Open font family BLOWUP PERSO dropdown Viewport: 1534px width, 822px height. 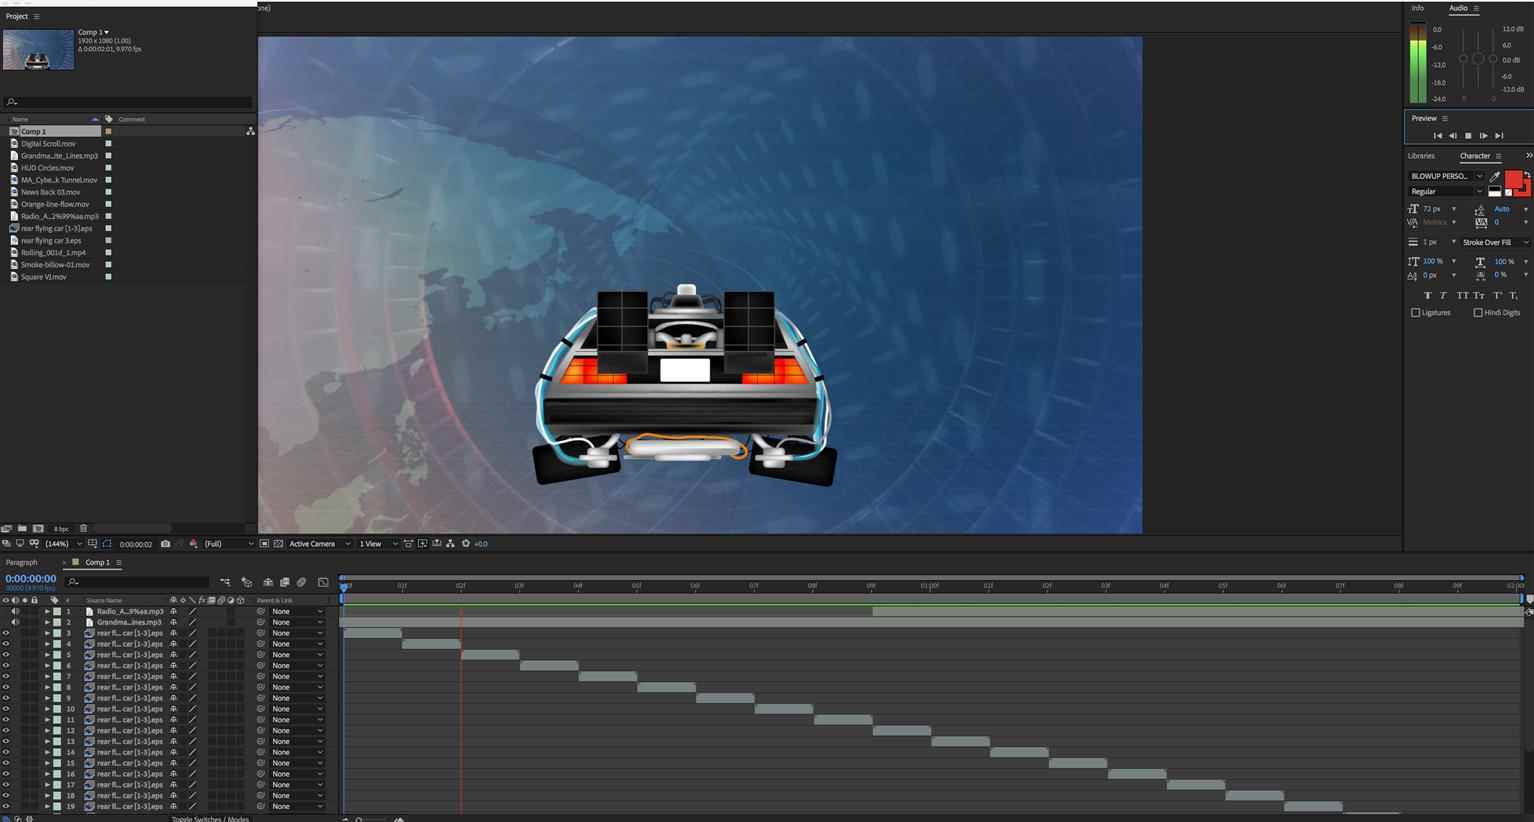pyautogui.click(x=1446, y=176)
